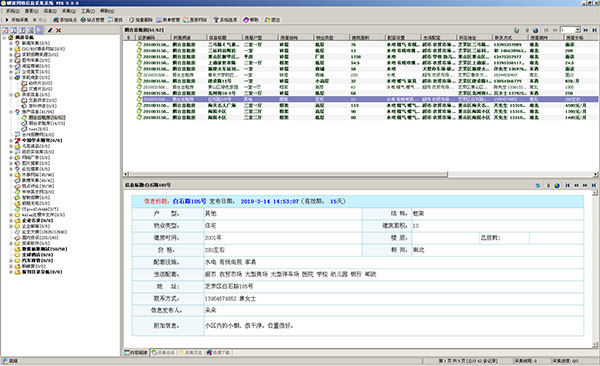Open the 帮助 menu in the menu bar

click(x=107, y=11)
